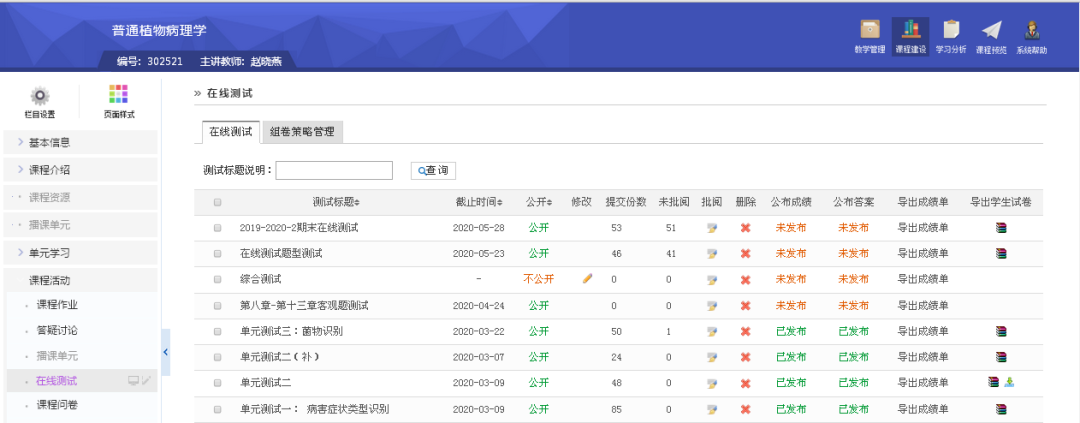This screenshot has height=423, width=1080.
Task: Open 课程预览 paper plane icon
Action: tap(990, 31)
